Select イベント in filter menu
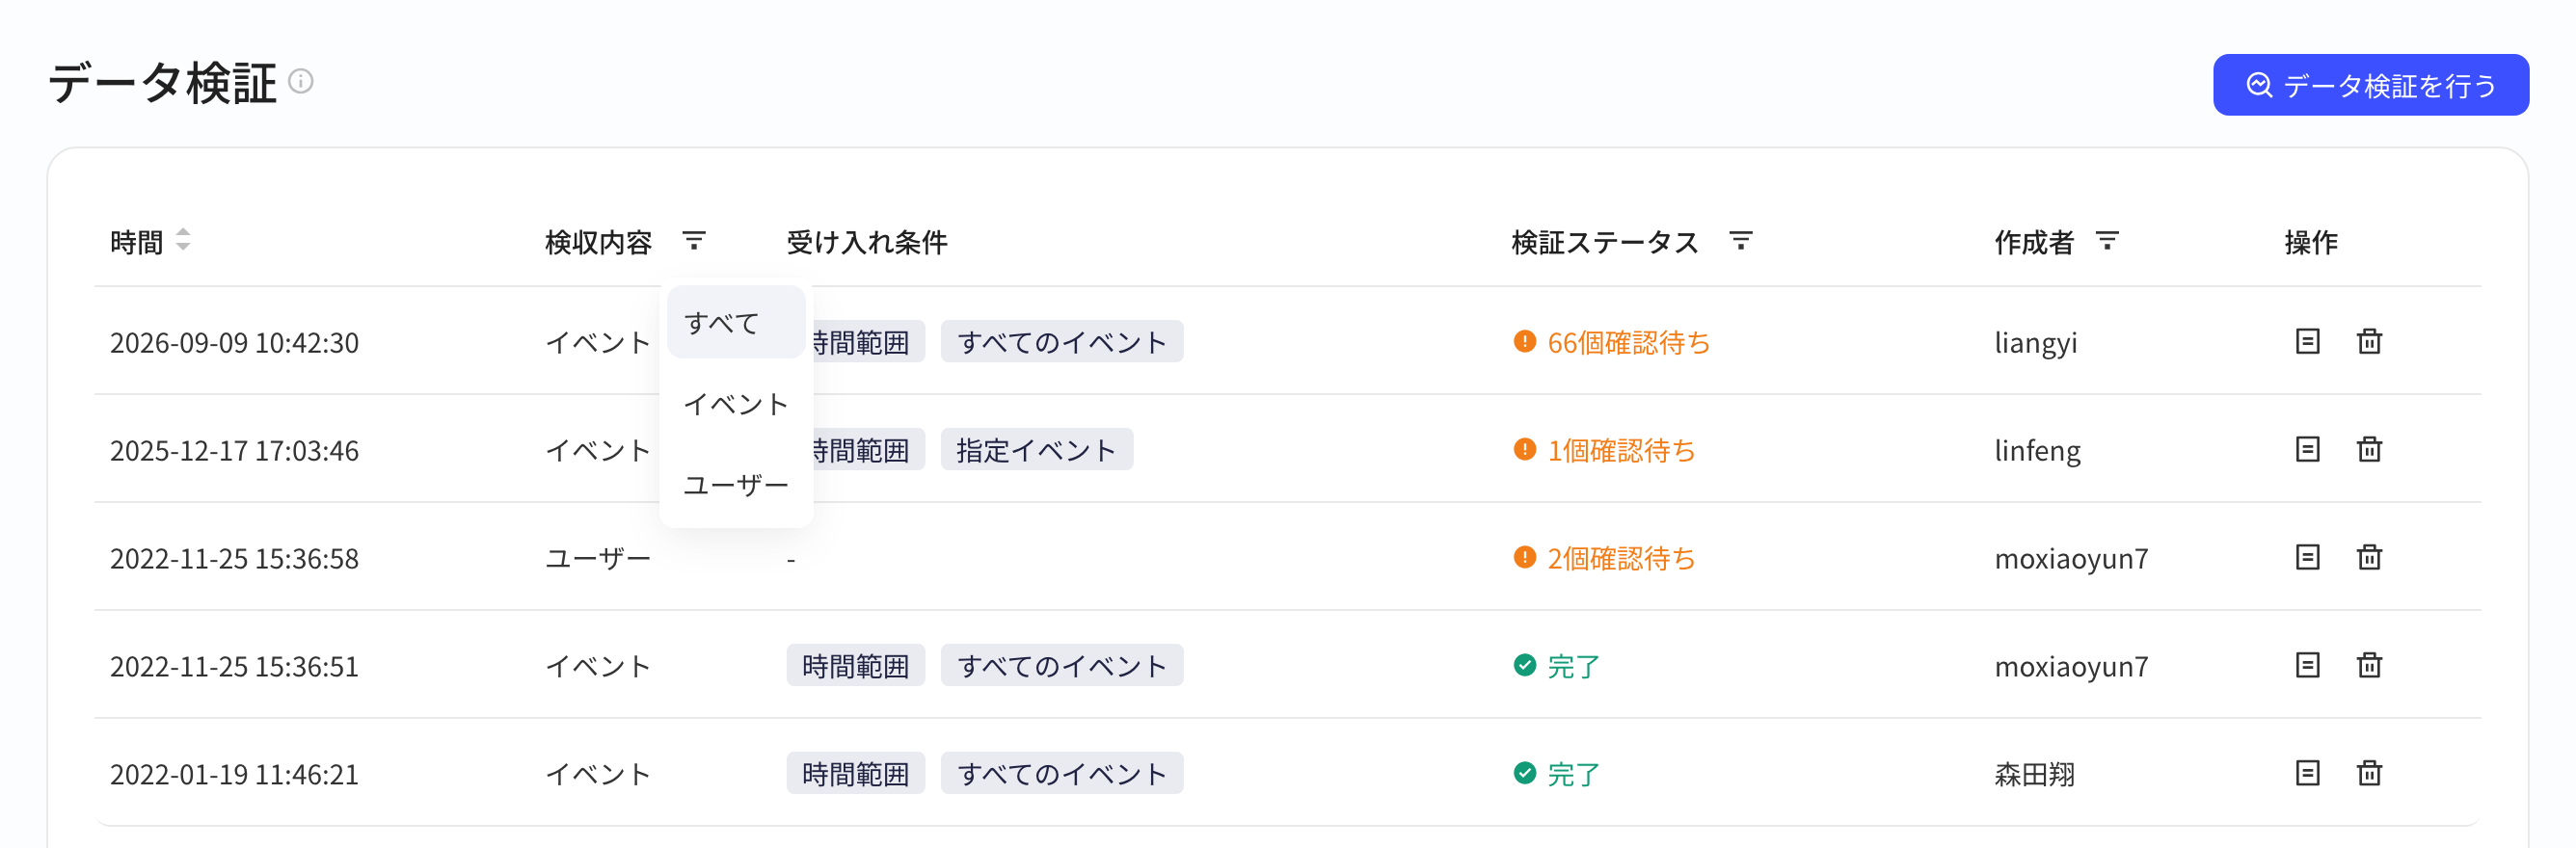The height and width of the screenshot is (848, 2576). [x=736, y=404]
